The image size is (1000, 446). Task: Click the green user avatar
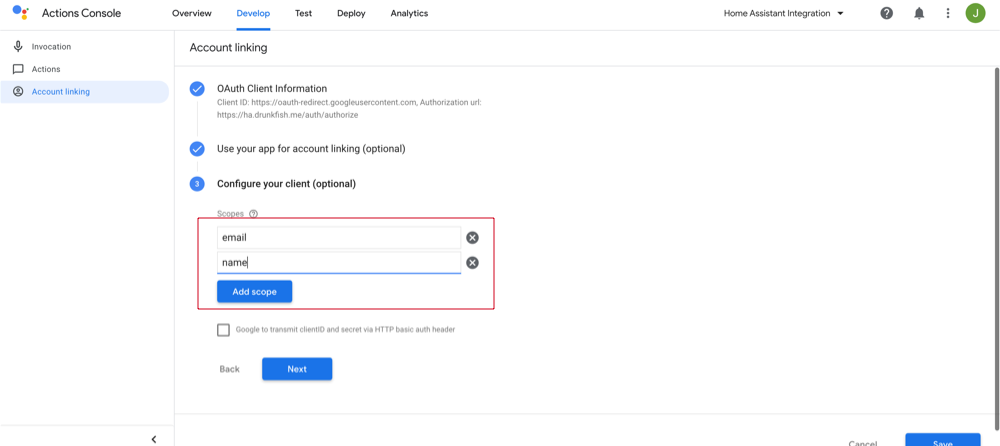(975, 13)
